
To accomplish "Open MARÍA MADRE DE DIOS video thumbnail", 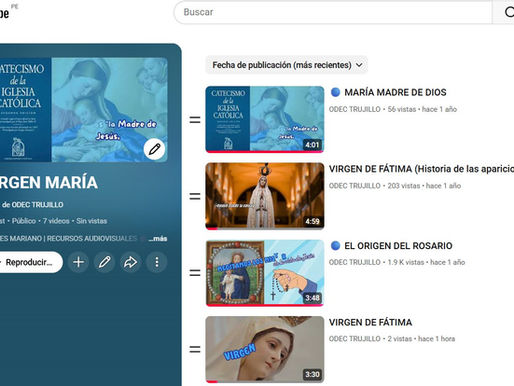I will 265,119.
